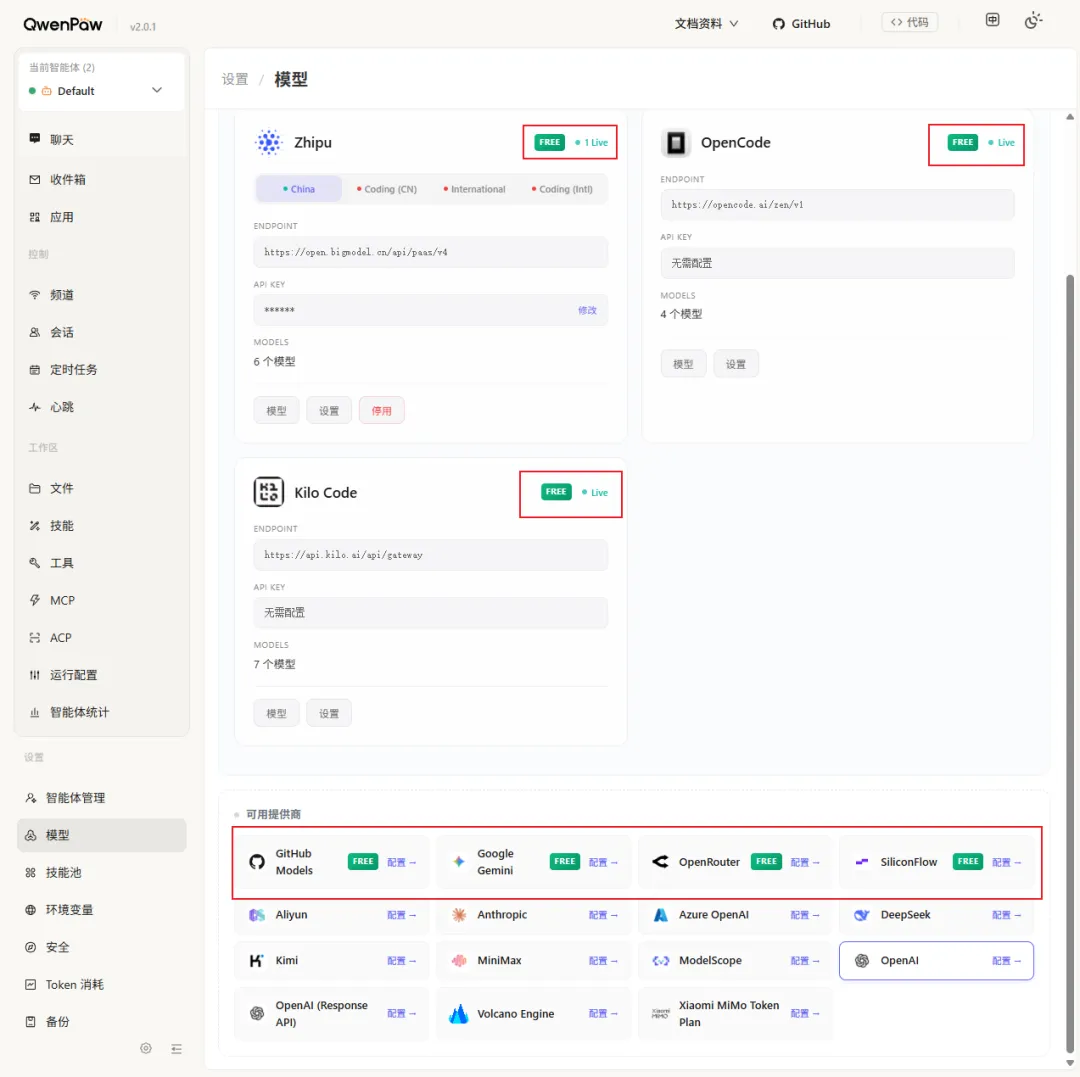Click 修改 to edit Zhipu API key
The image size is (1080, 1077).
(x=587, y=310)
